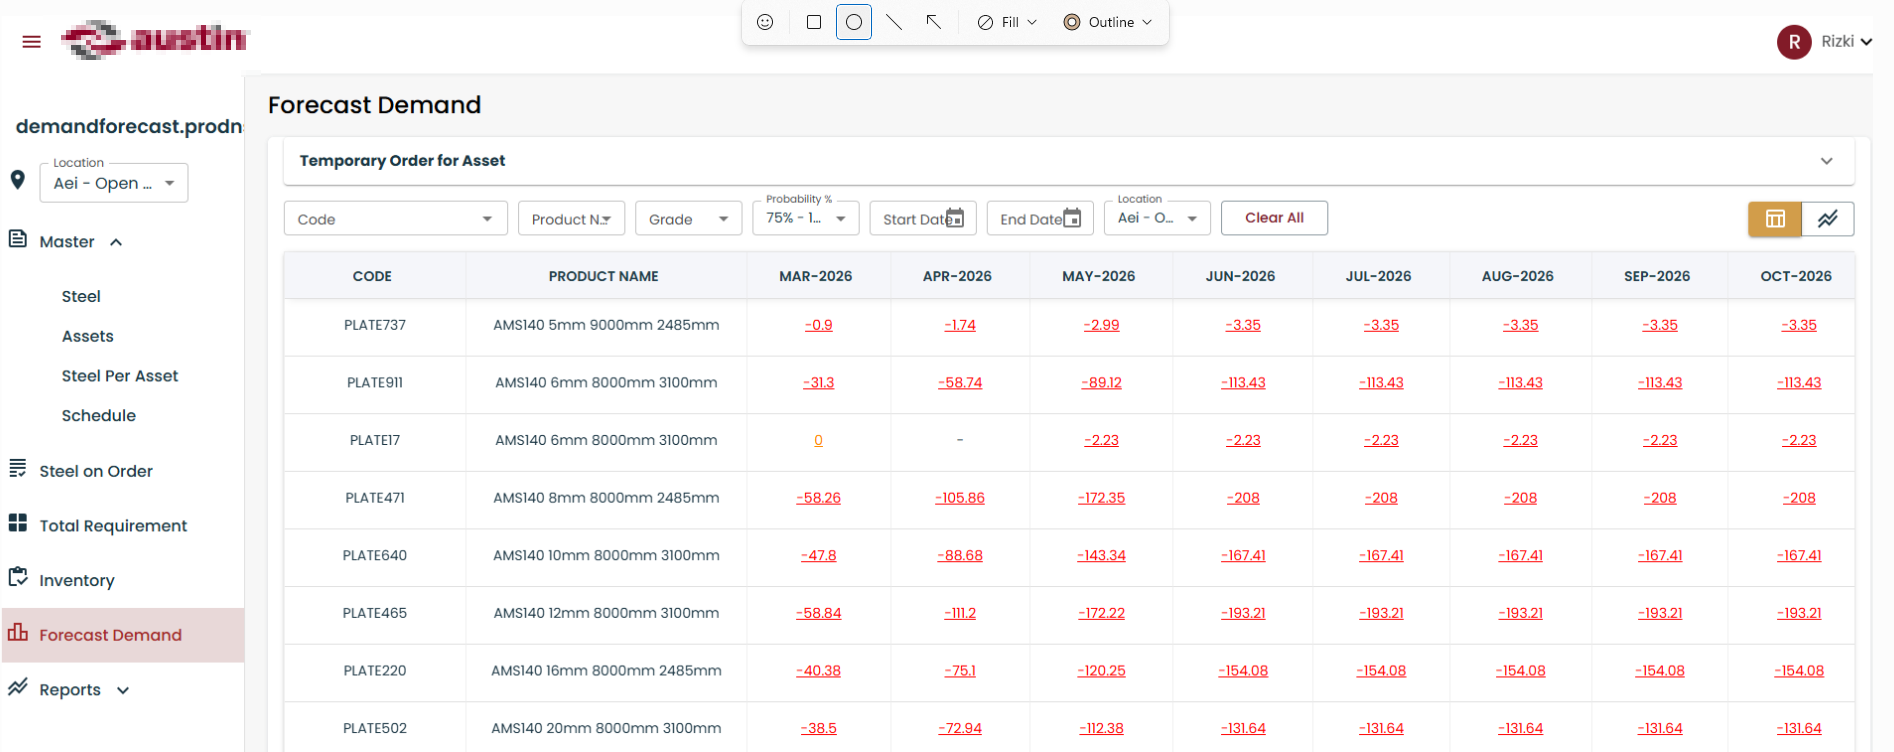Click PLATE17 MAR-2026 value 0
1894x752 pixels.
click(x=818, y=440)
